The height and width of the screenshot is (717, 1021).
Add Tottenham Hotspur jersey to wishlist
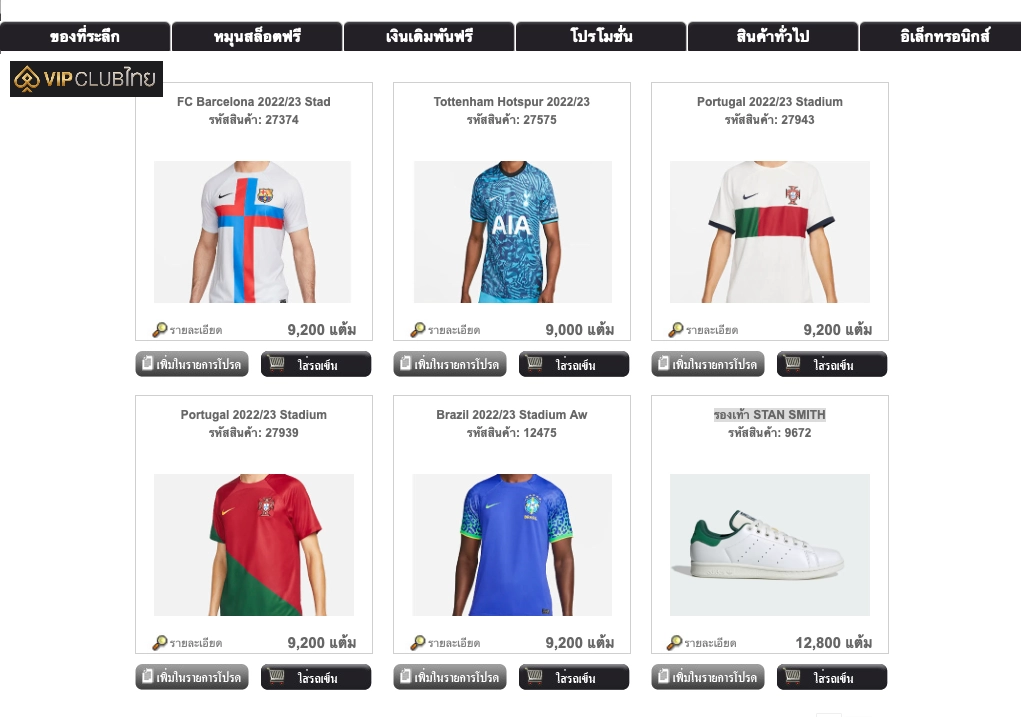[450, 364]
